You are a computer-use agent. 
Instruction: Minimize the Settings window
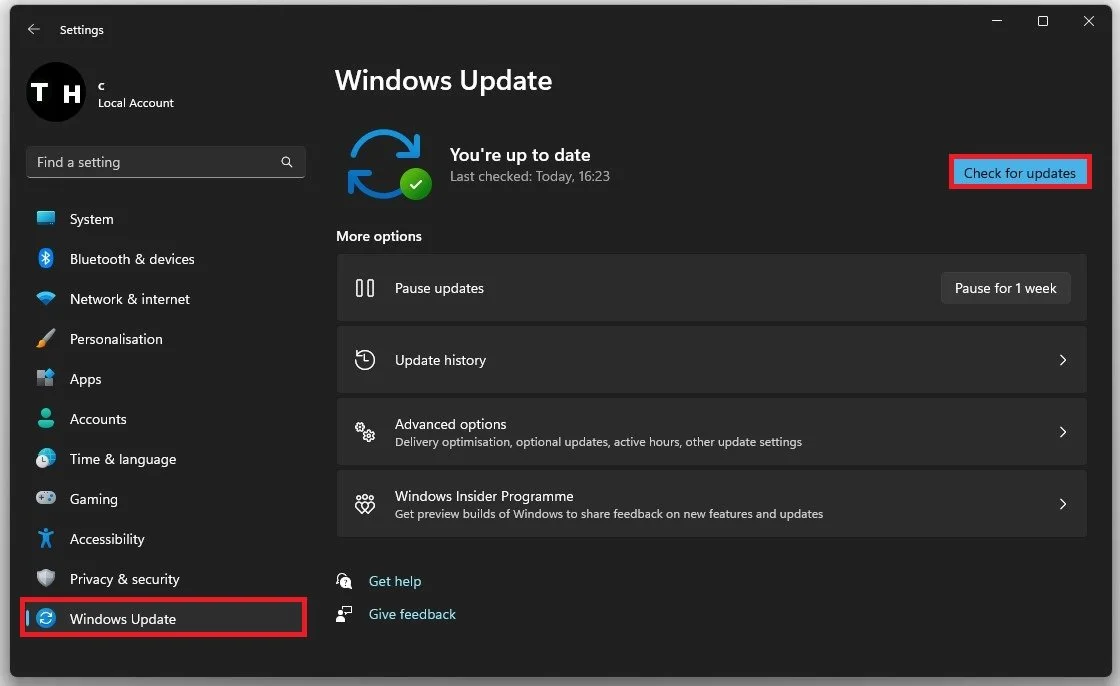pos(997,21)
